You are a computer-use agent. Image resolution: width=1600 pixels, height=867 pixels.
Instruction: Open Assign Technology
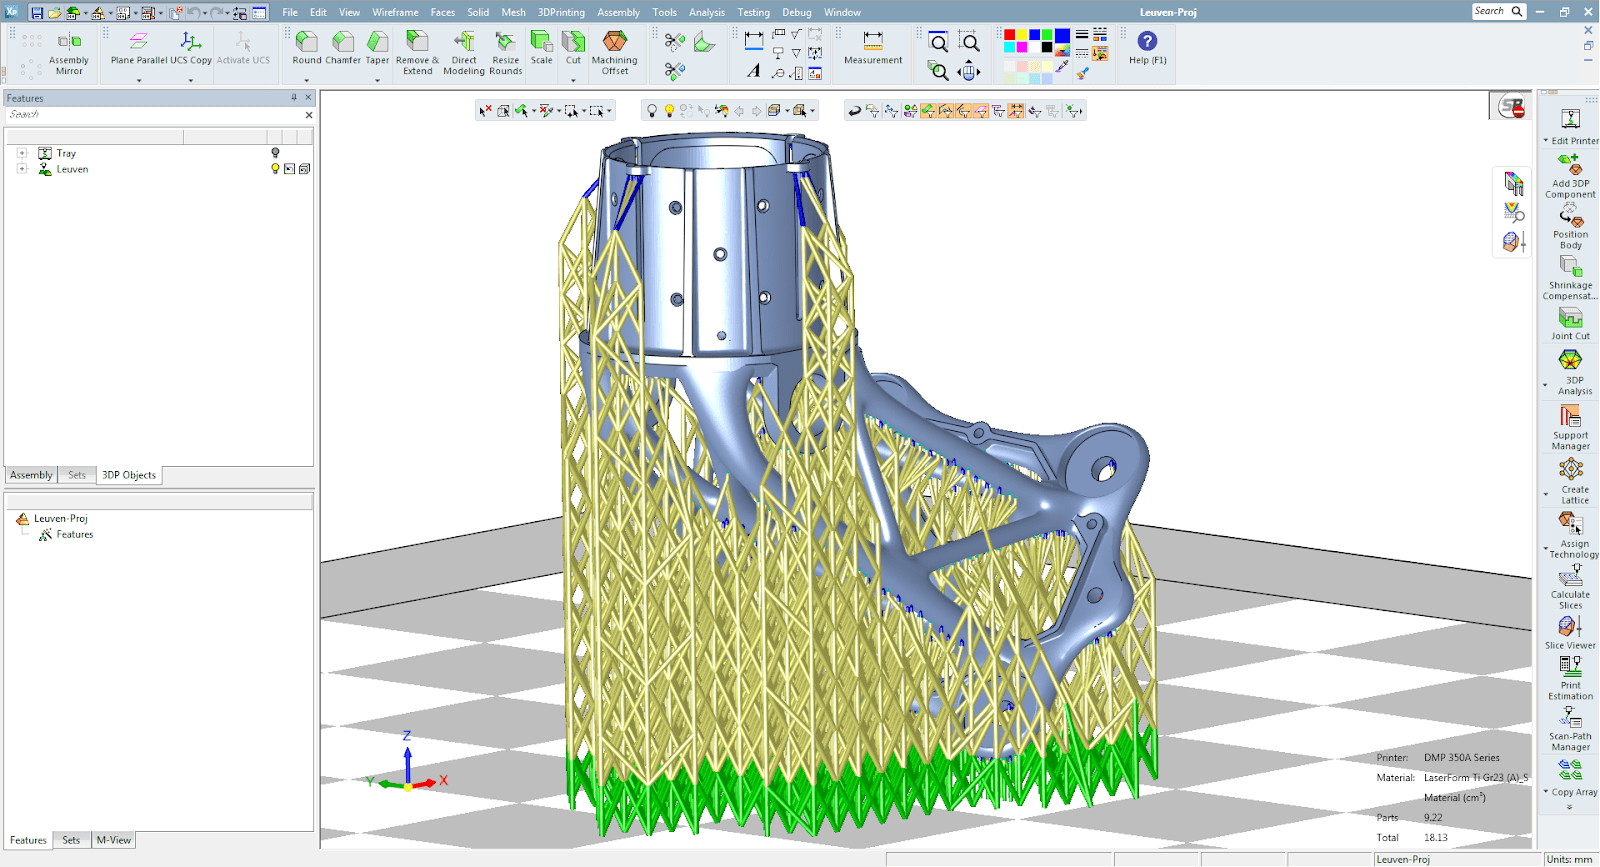click(1573, 535)
